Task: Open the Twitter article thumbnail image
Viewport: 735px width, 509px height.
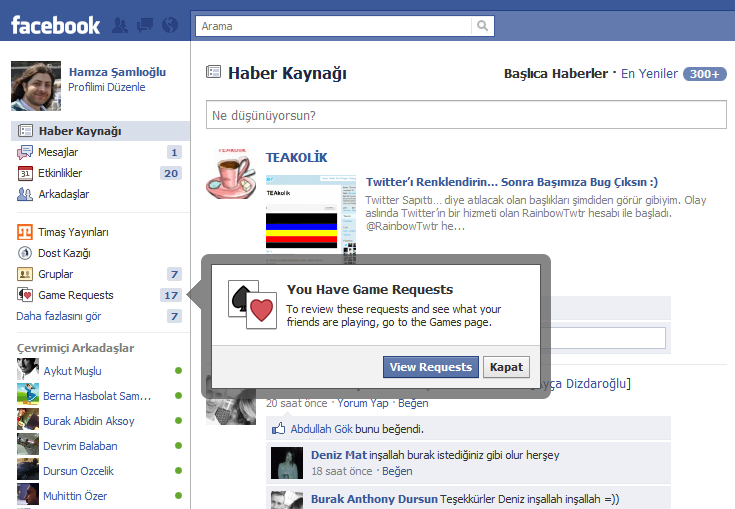Action: coord(311,220)
